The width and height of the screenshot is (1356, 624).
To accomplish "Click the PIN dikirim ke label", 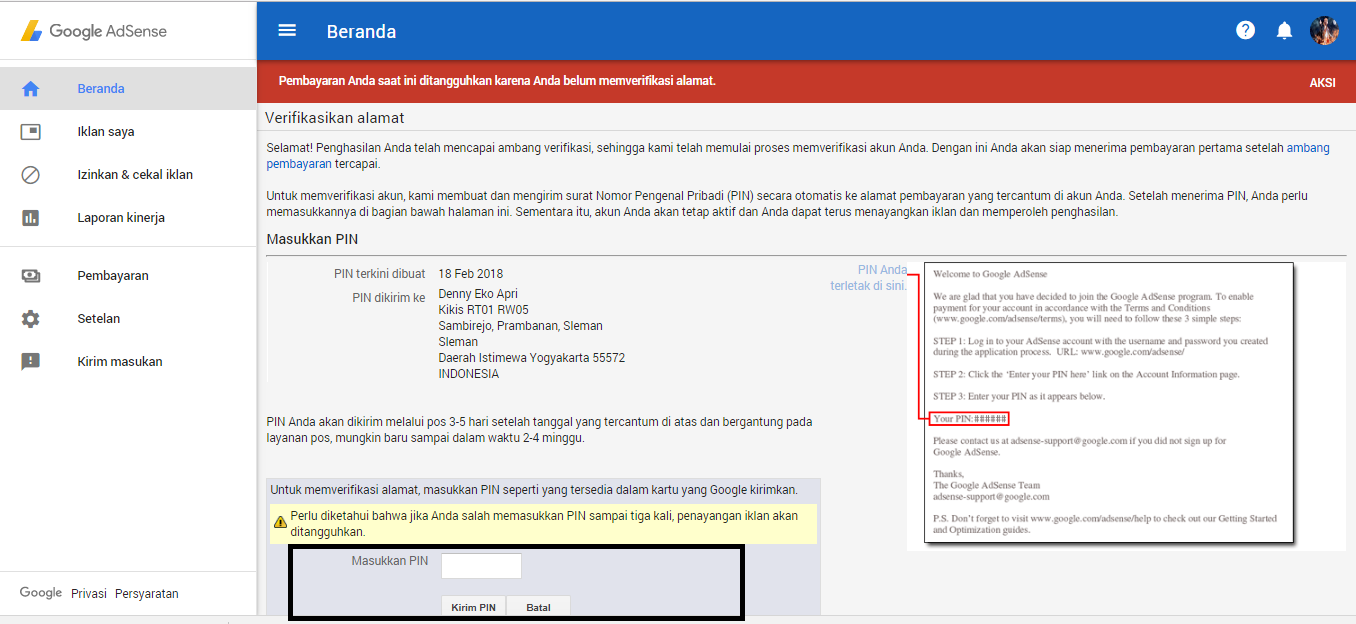I will (389, 298).
